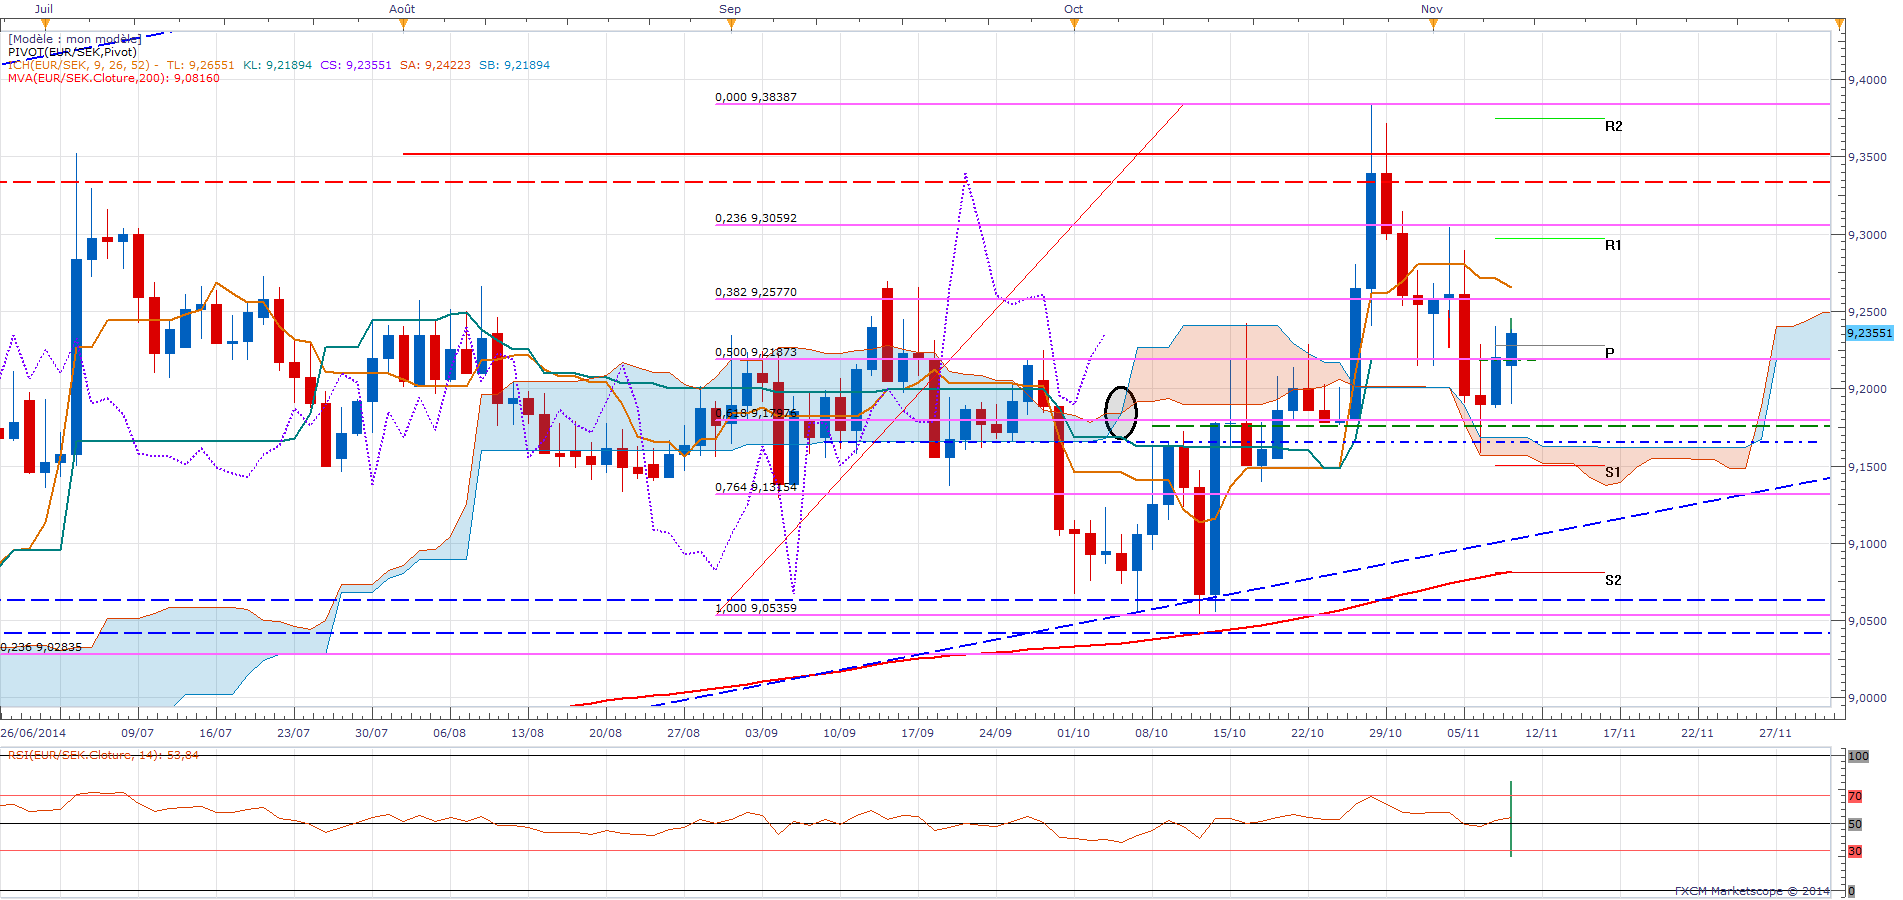This screenshot has height=900, width=1903.
Task: Select the RSI(EUR/SEK.Cloture, 14) indicator label
Action: pos(102,755)
